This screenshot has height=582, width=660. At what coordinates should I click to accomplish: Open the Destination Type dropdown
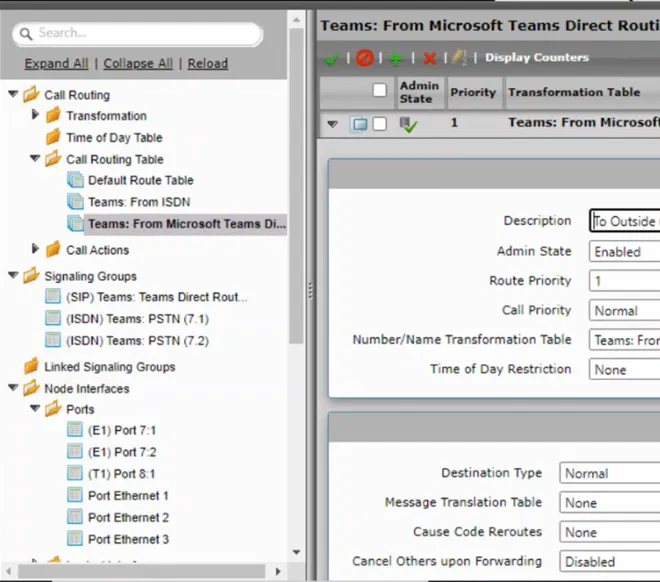[608, 474]
